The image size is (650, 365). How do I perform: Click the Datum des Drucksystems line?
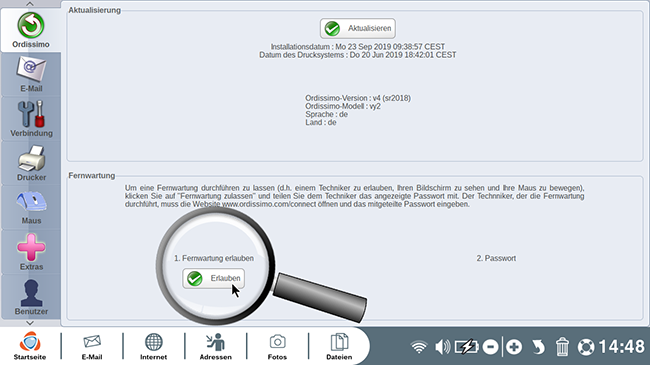(357, 55)
